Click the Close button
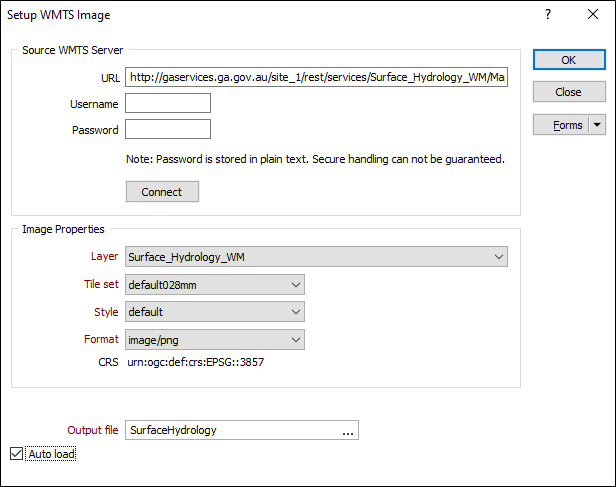The image size is (616, 487). pos(569,92)
